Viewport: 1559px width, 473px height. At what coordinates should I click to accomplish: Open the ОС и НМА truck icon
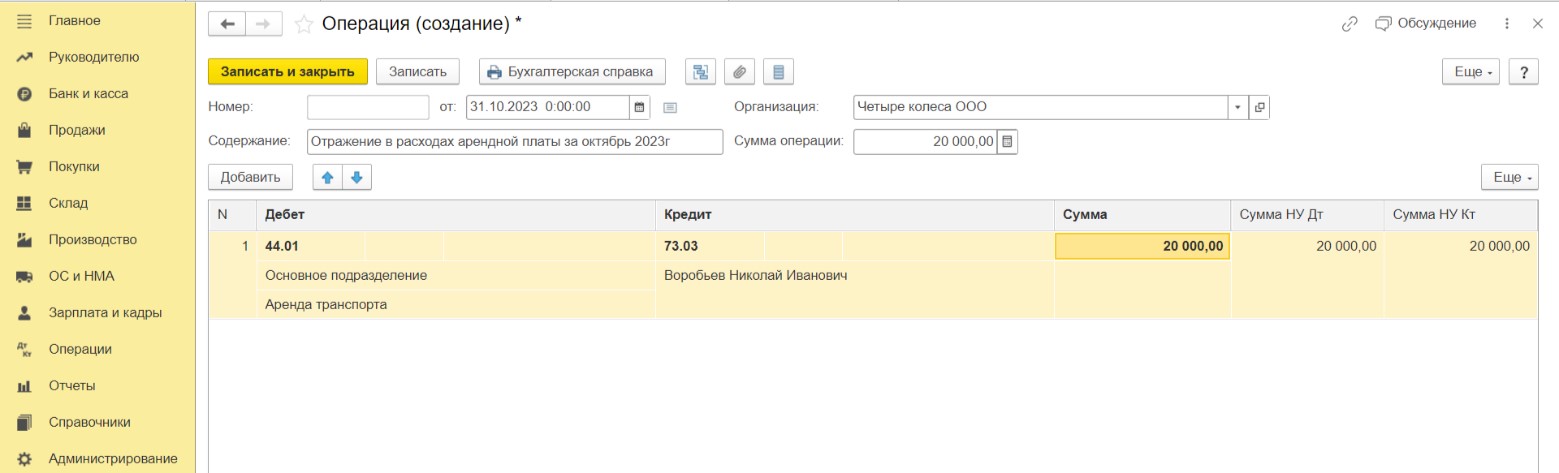point(25,276)
